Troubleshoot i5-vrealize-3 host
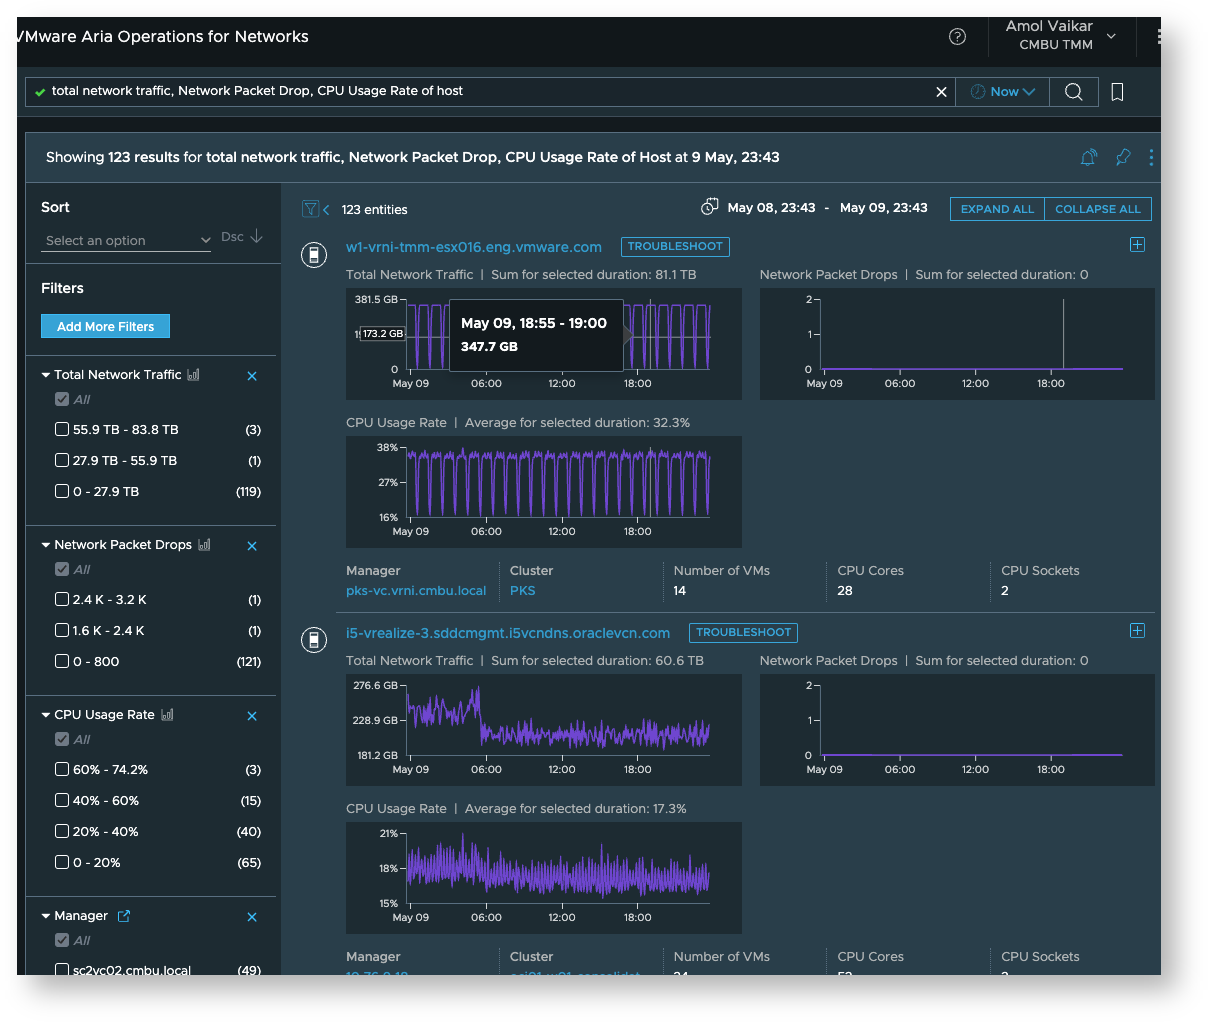The height and width of the screenshot is (1023, 1209). tap(743, 632)
